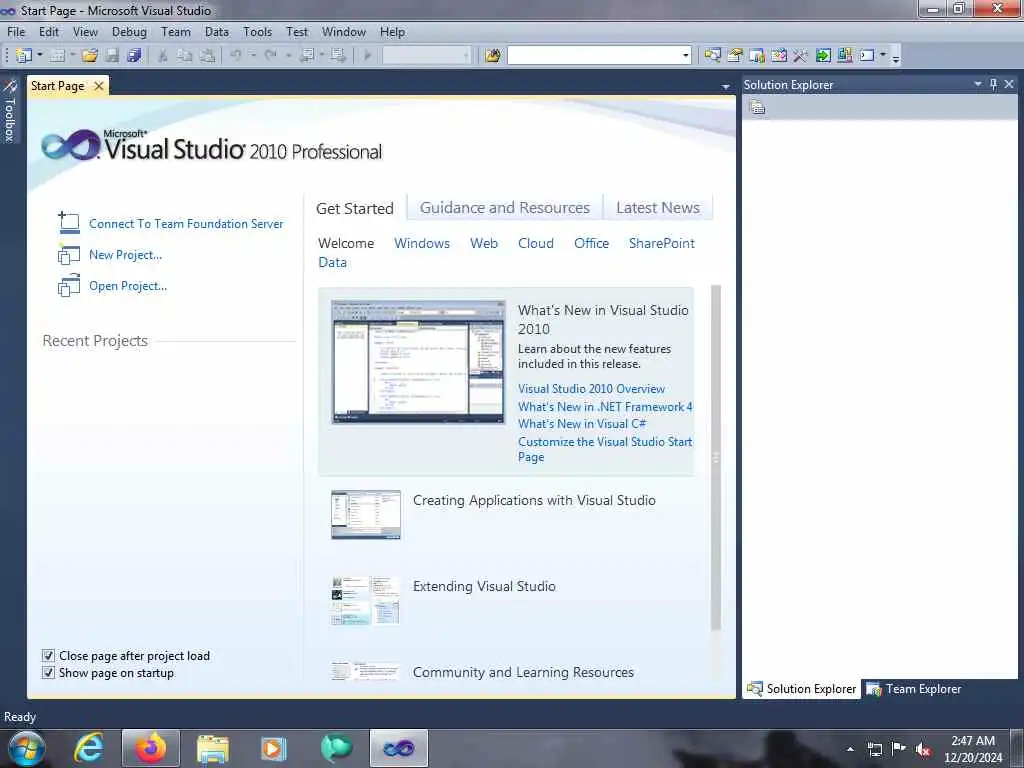Click the Start Debugging play icon

pos(368,56)
